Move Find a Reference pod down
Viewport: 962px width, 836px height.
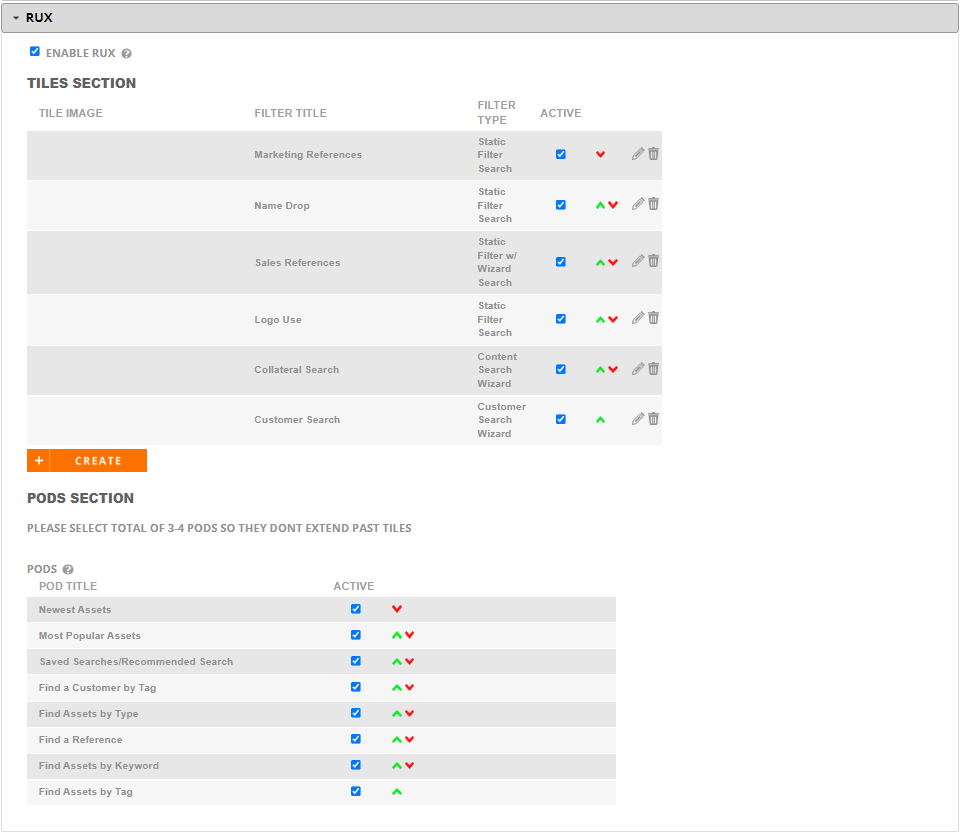[409, 740]
